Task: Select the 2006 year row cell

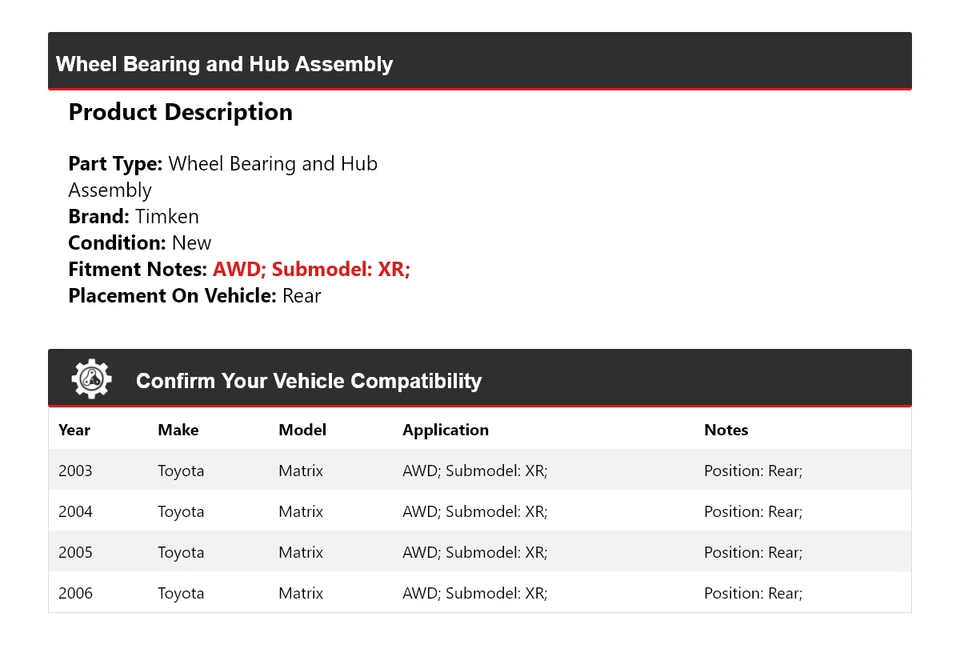Action: coord(75,593)
